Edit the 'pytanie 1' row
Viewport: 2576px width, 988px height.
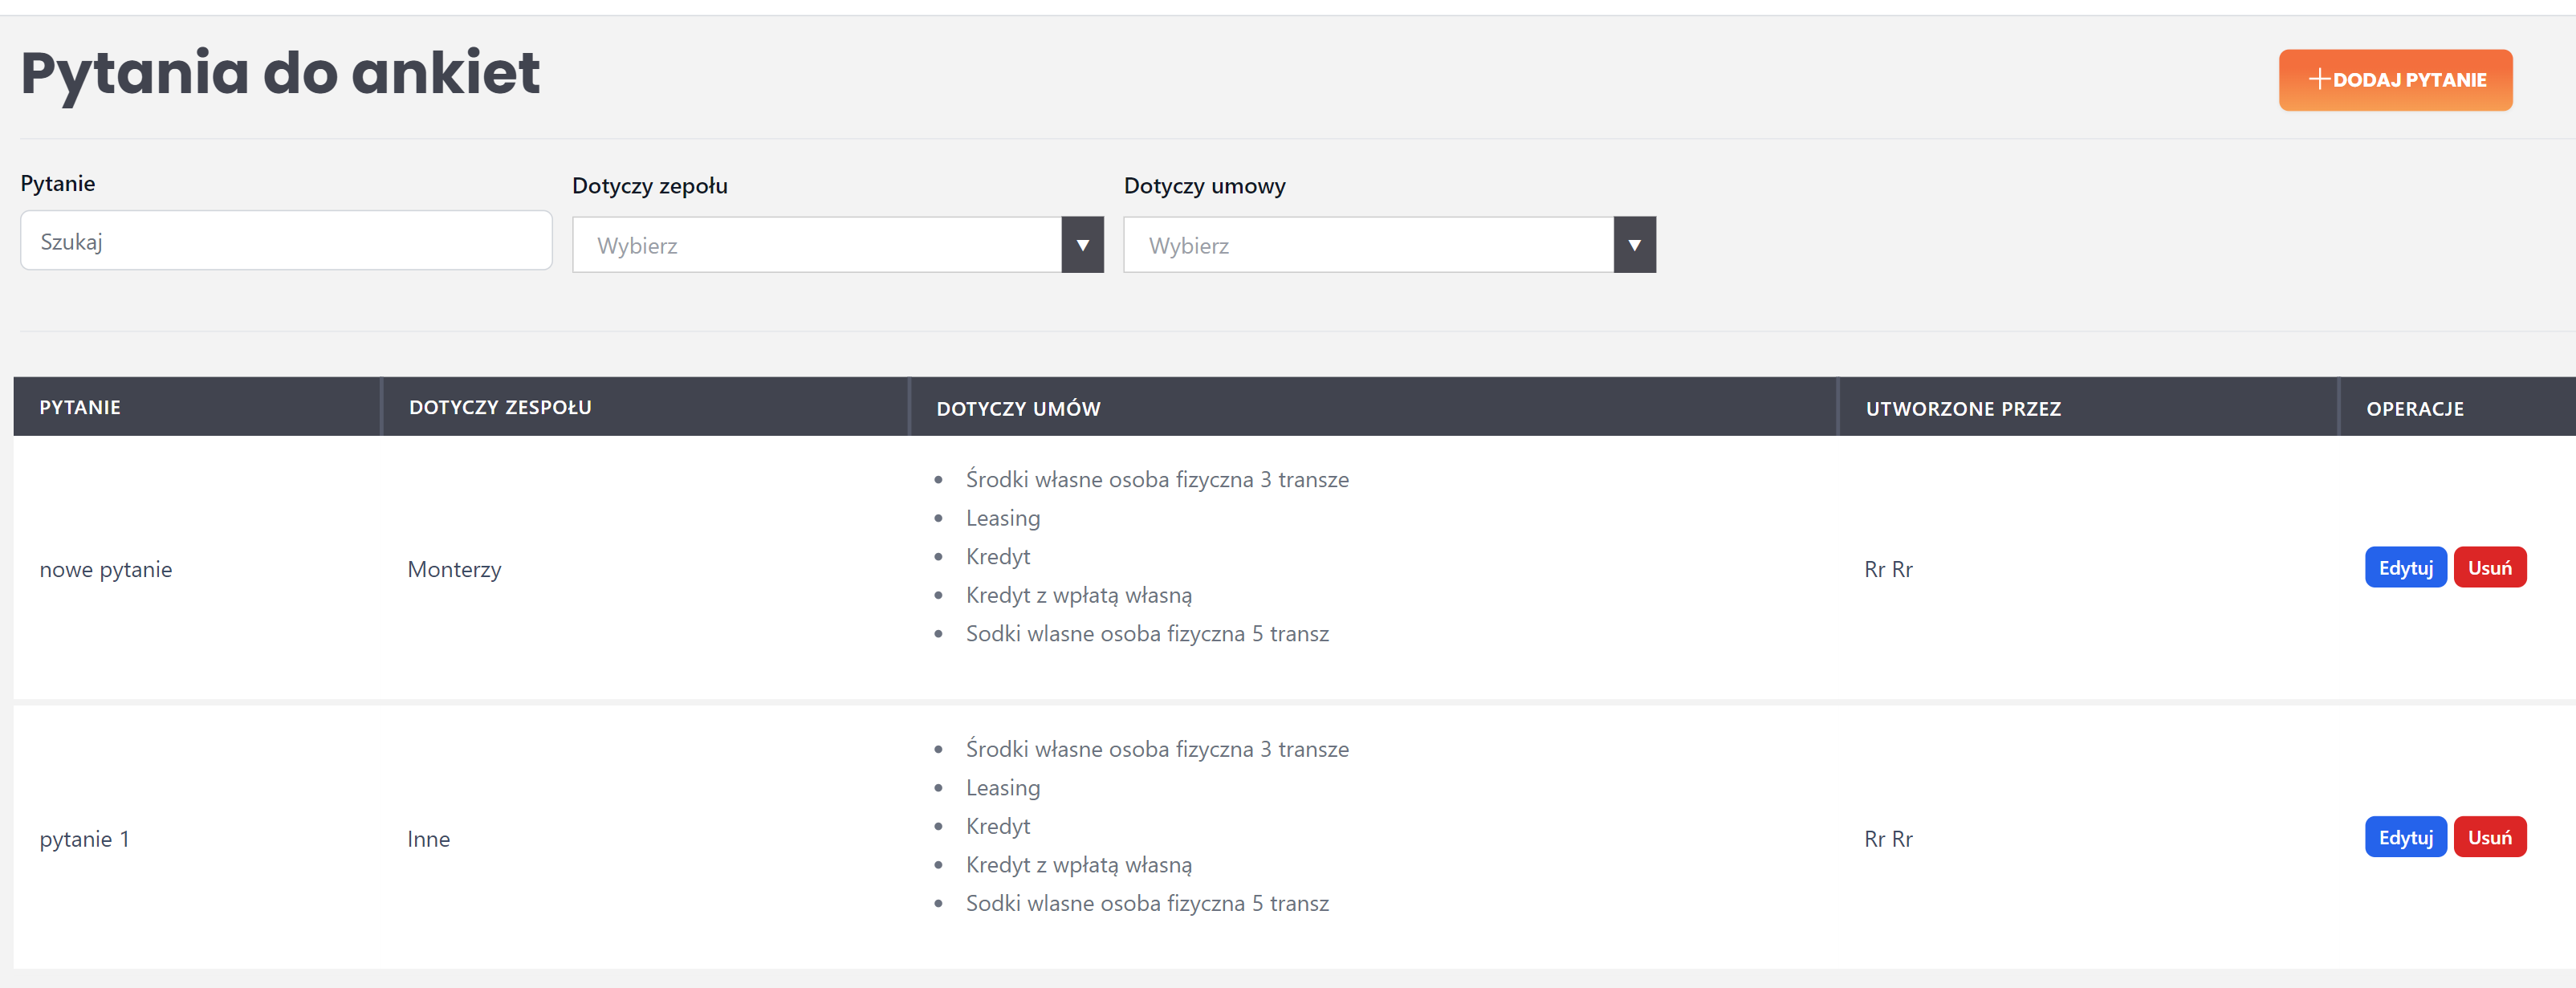(x=2405, y=838)
